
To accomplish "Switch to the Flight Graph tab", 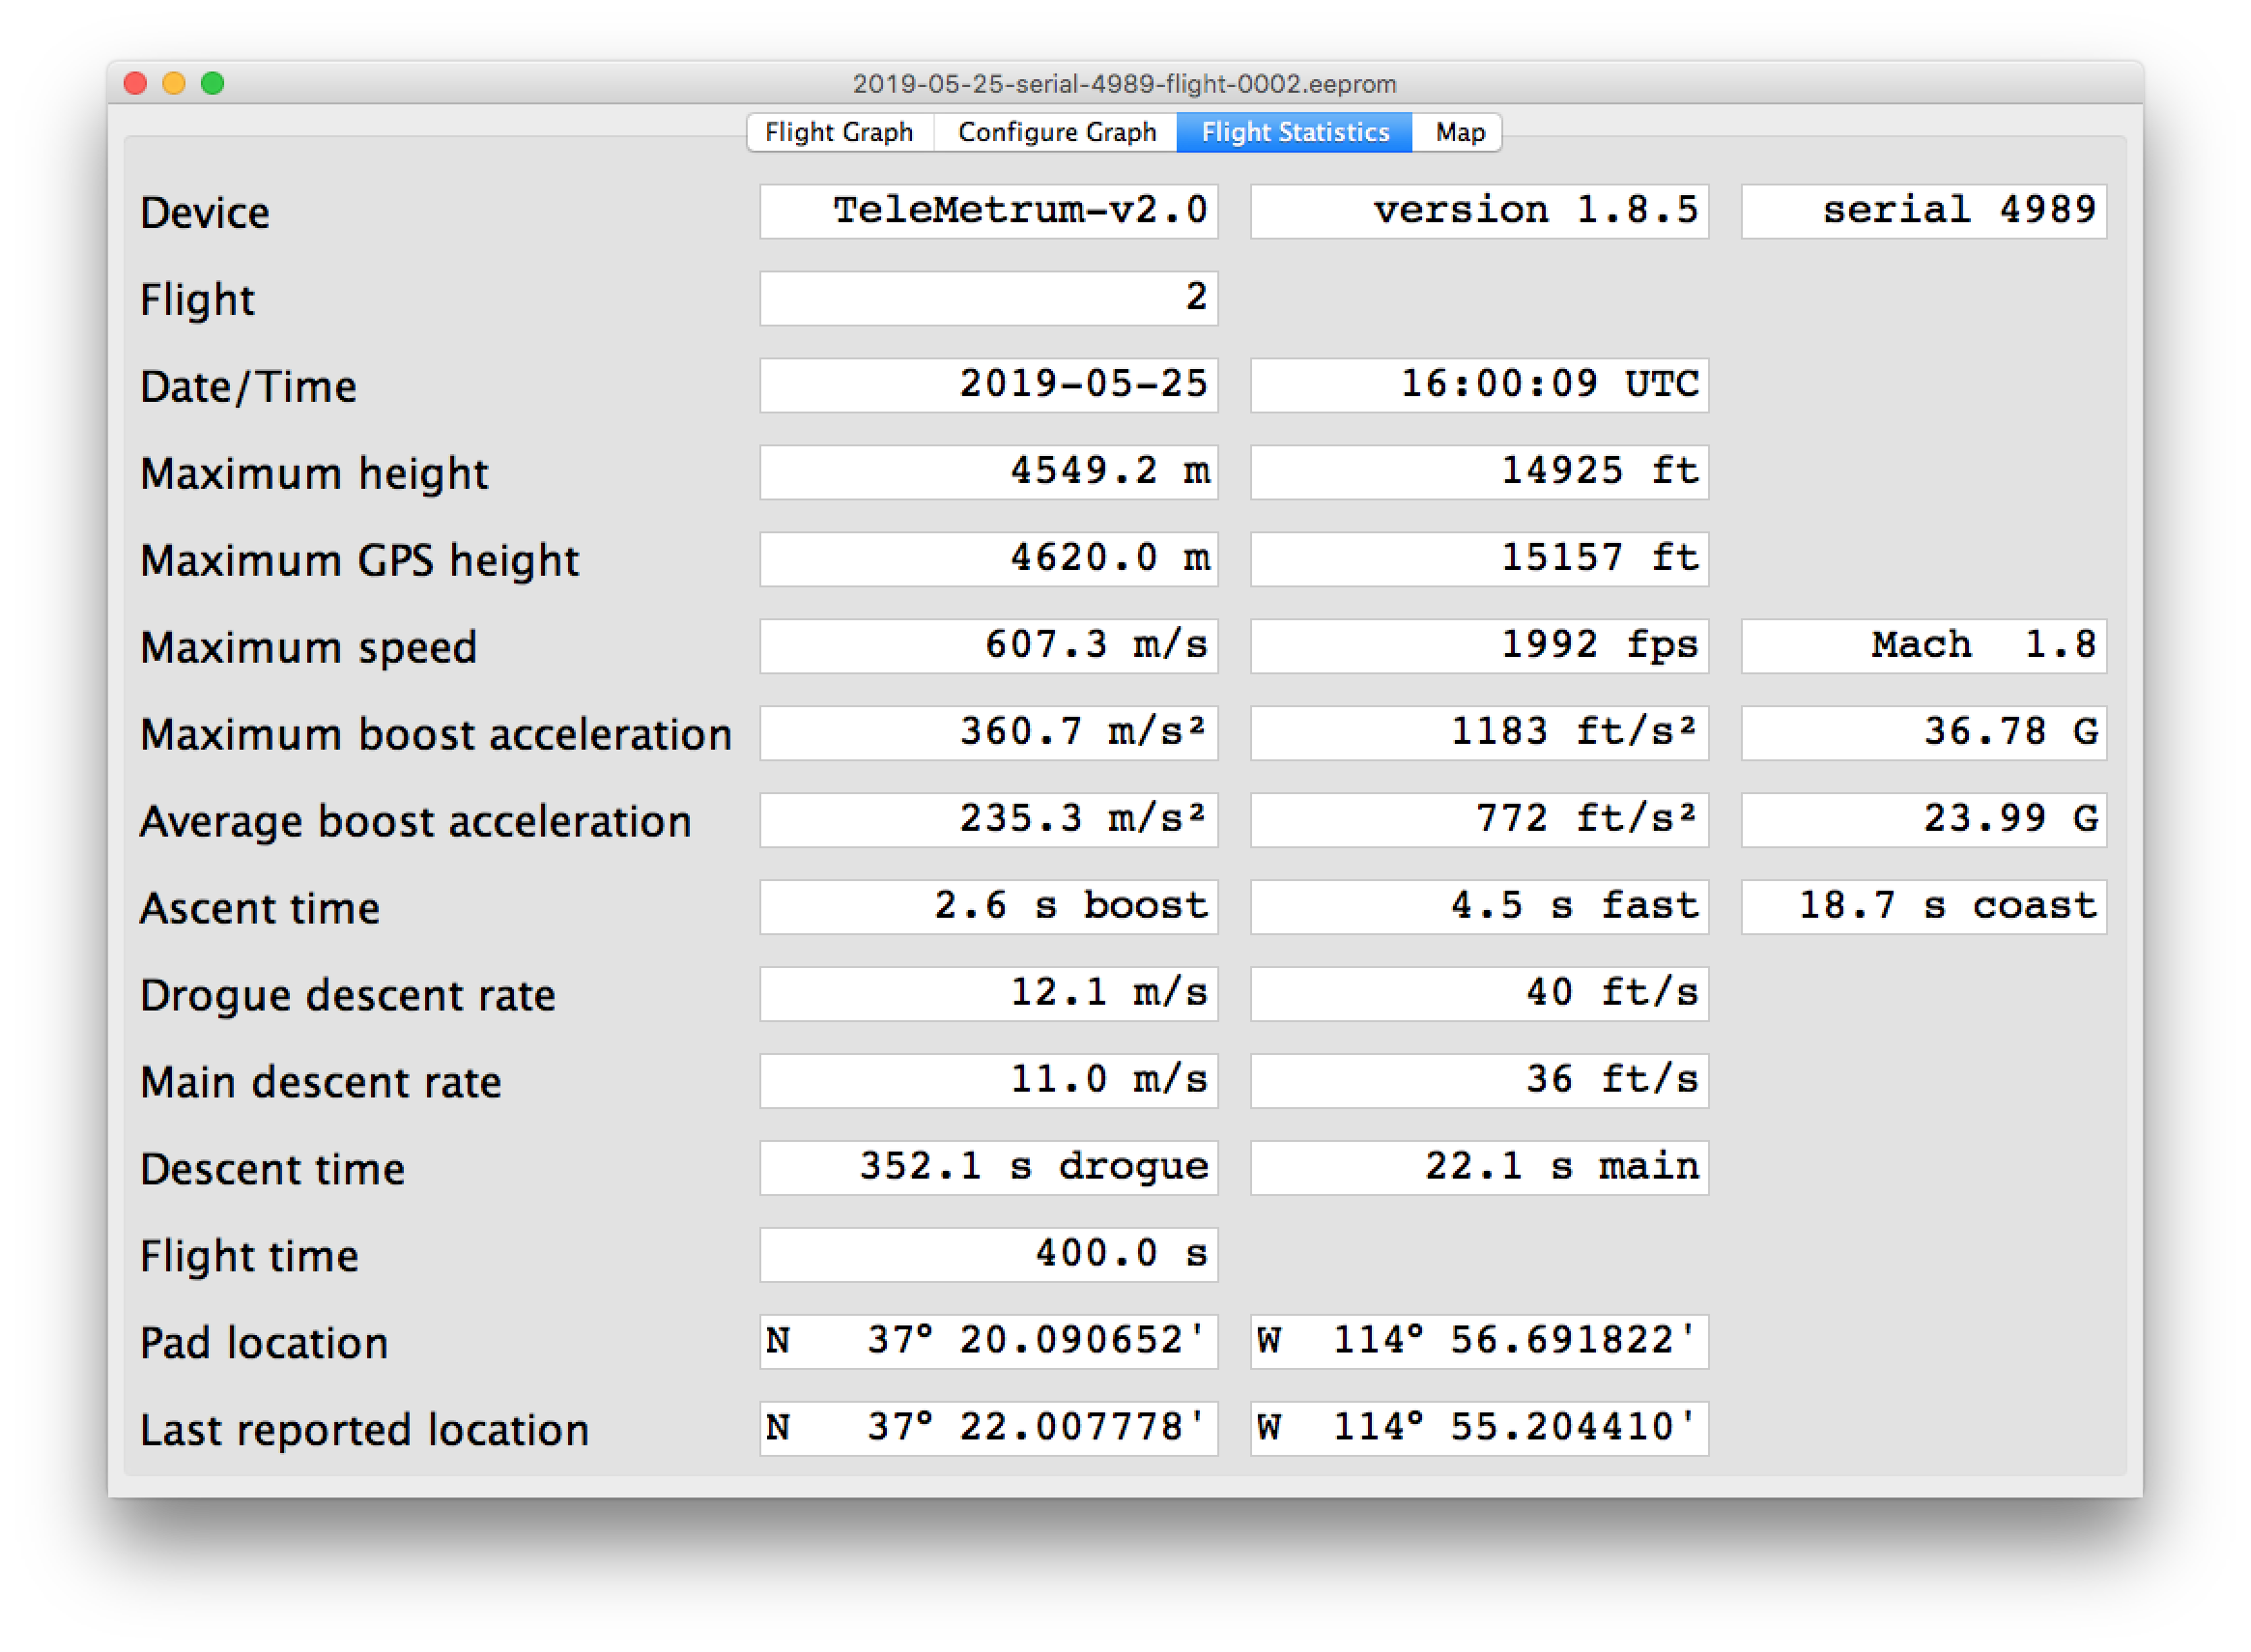I will (839, 133).
